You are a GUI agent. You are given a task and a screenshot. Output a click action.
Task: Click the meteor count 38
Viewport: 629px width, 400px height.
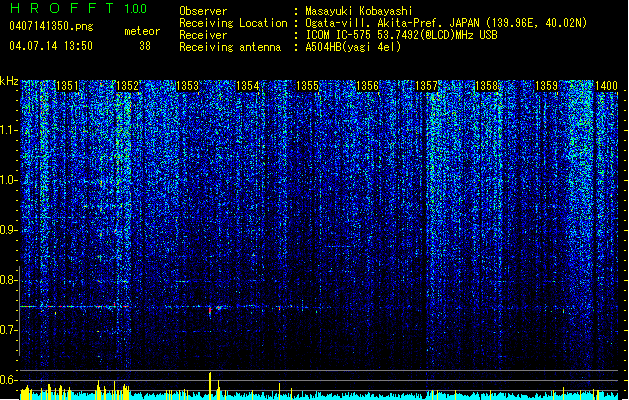tap(145, 46)
